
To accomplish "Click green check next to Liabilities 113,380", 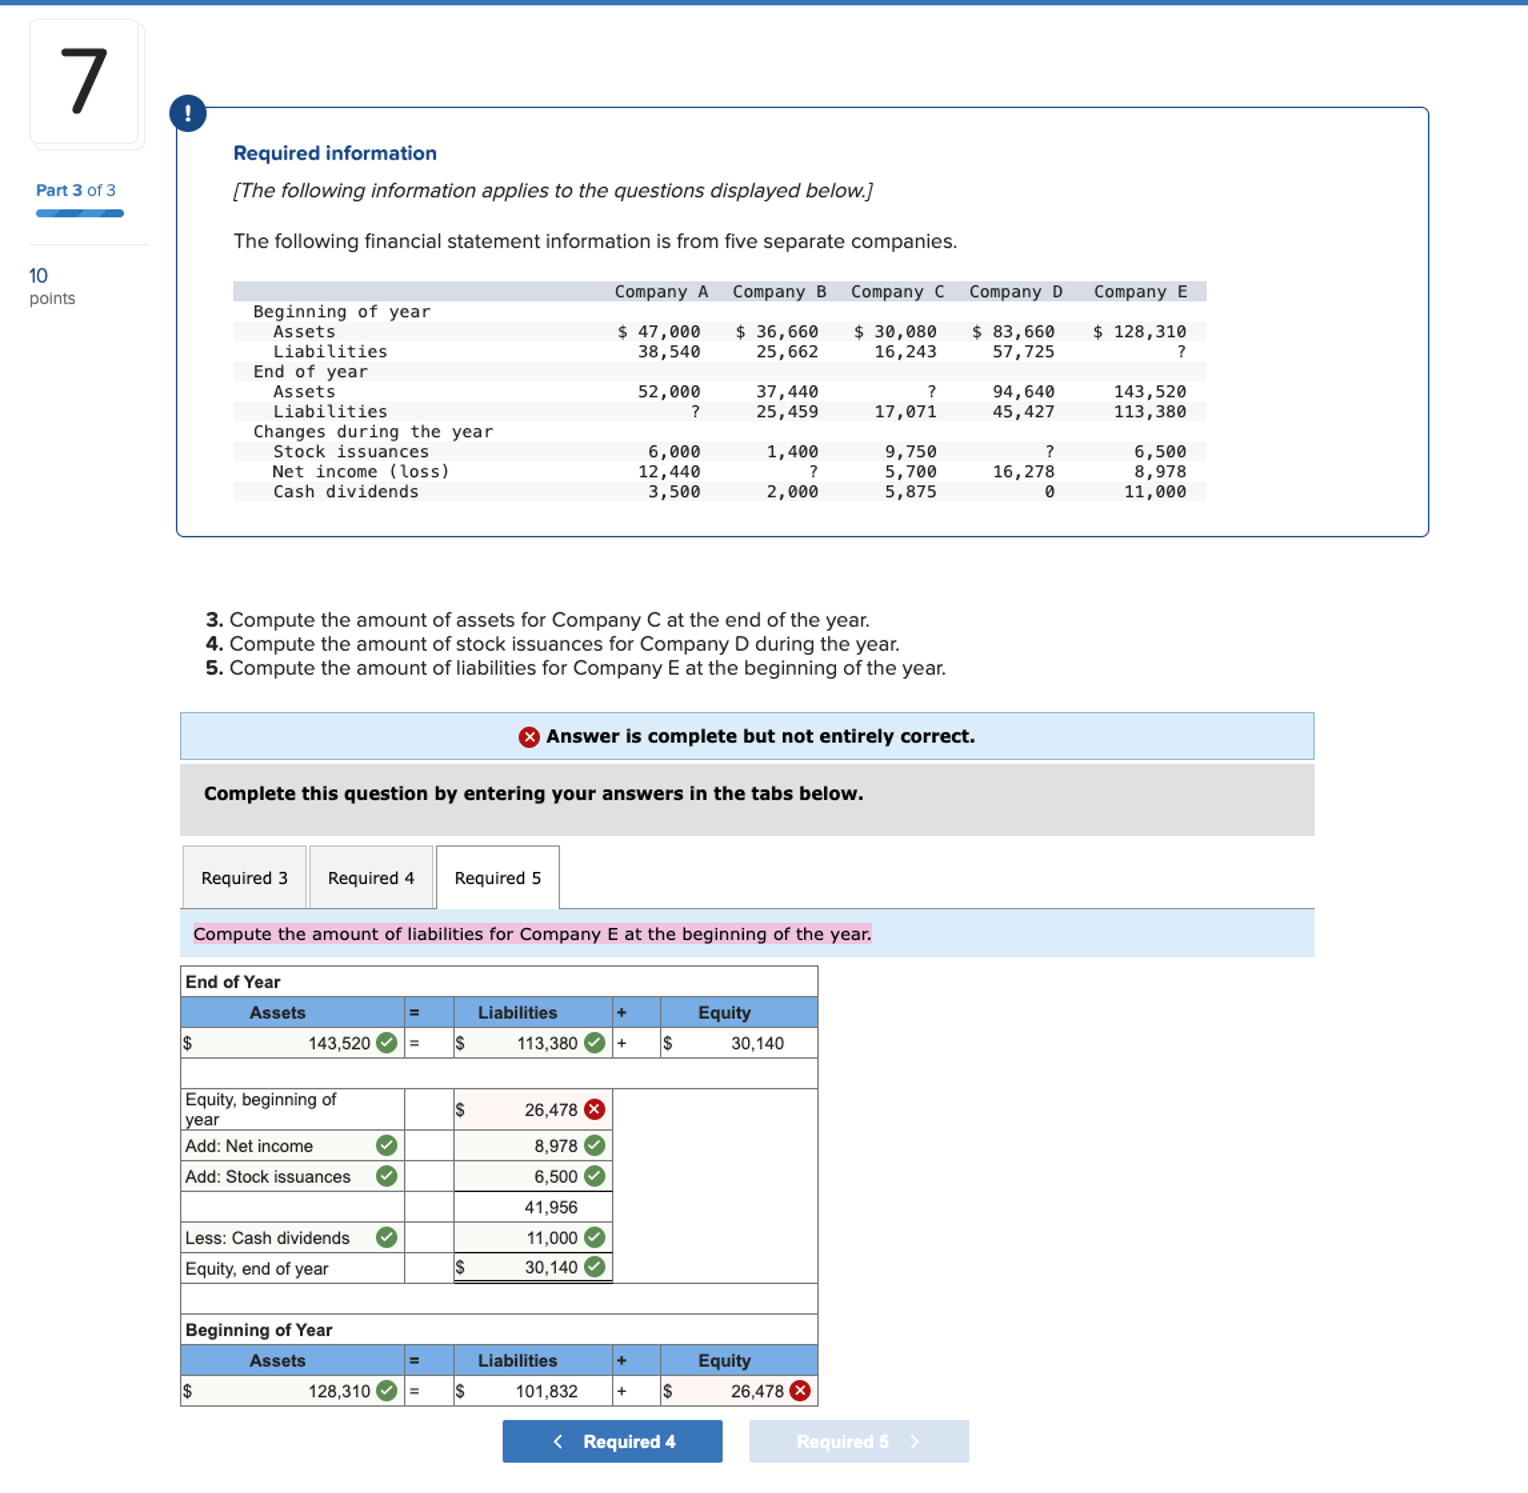I will (x=595, y=1043).
